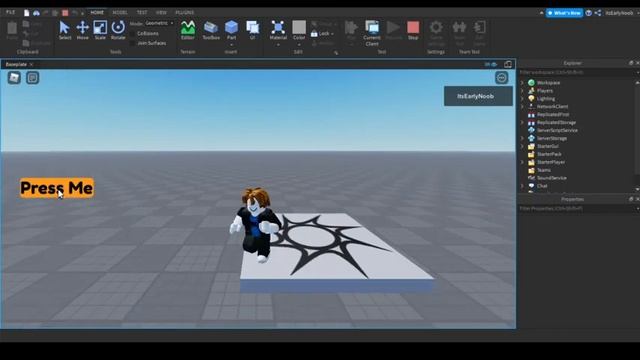Expand the StarterGui tree node
The image size is (640, 360).
[x=522, y=146]
